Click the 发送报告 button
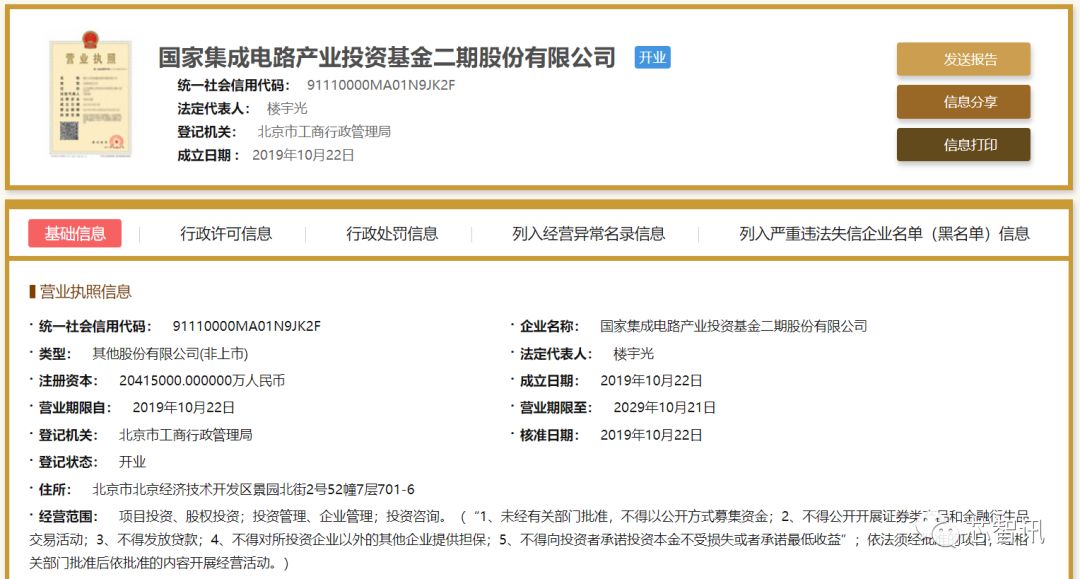This screenshot has height=579, width=1080. [963, 59]
